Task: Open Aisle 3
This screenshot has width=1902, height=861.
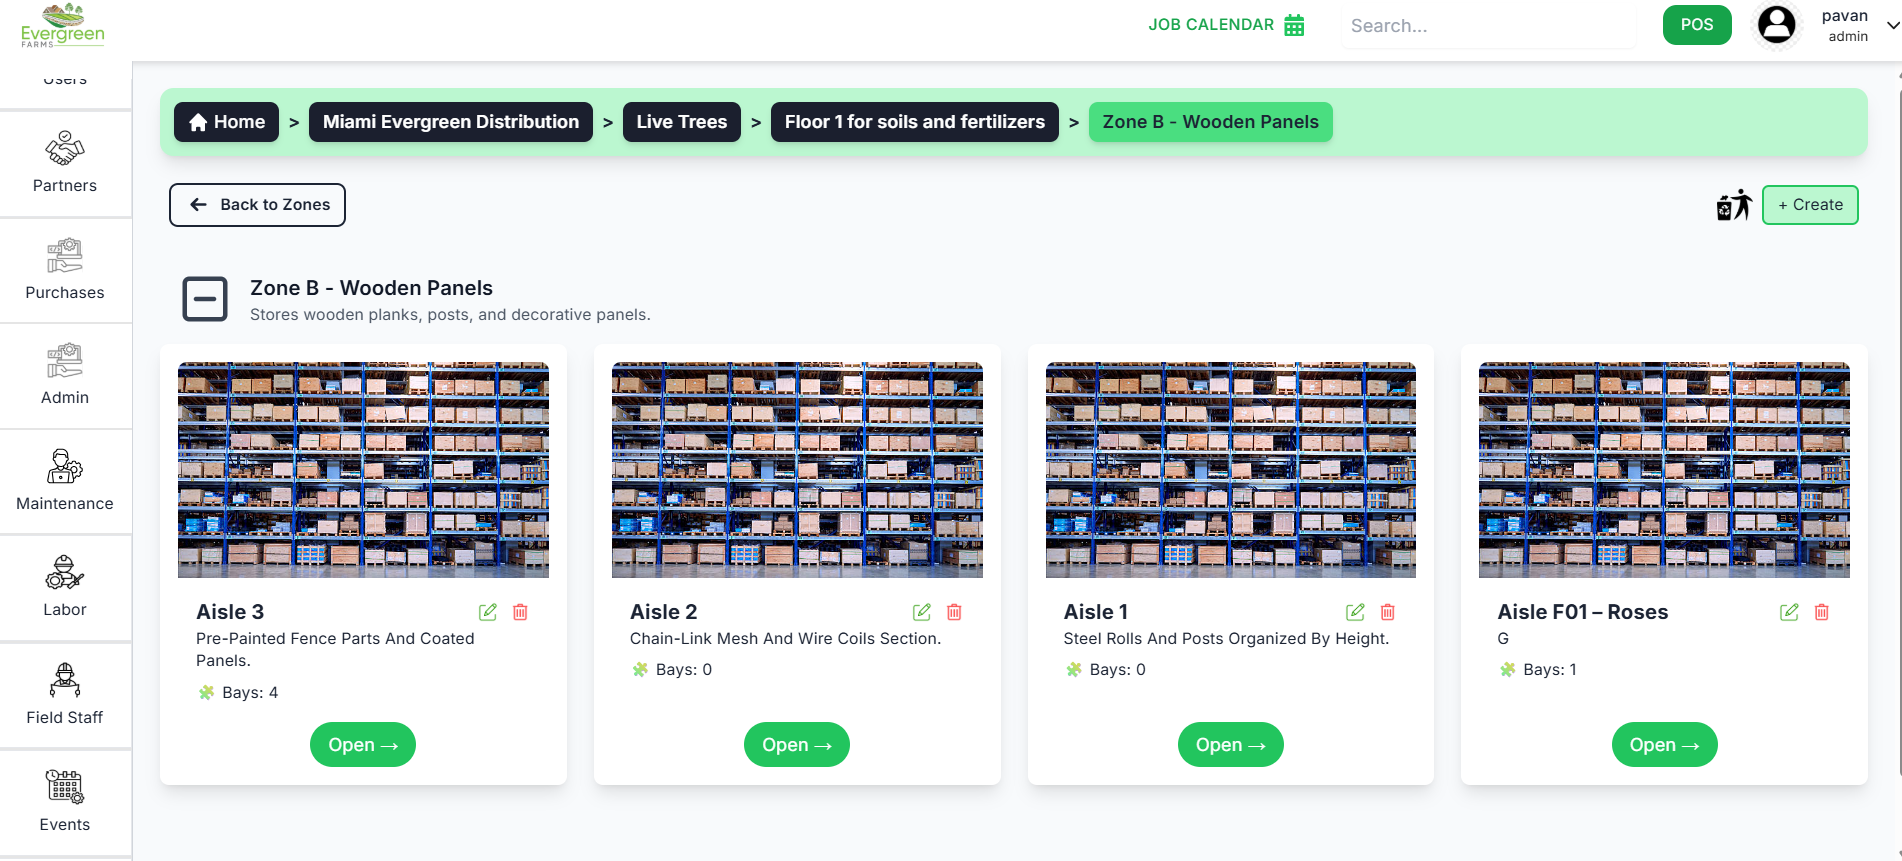Action: [x=363, y=745]
